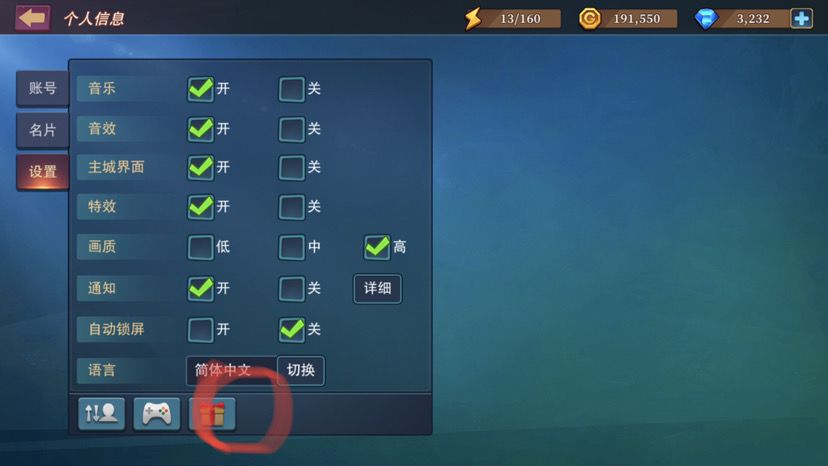
Task: Switch to the 名片 tab
Action: (x=42, y=130)
